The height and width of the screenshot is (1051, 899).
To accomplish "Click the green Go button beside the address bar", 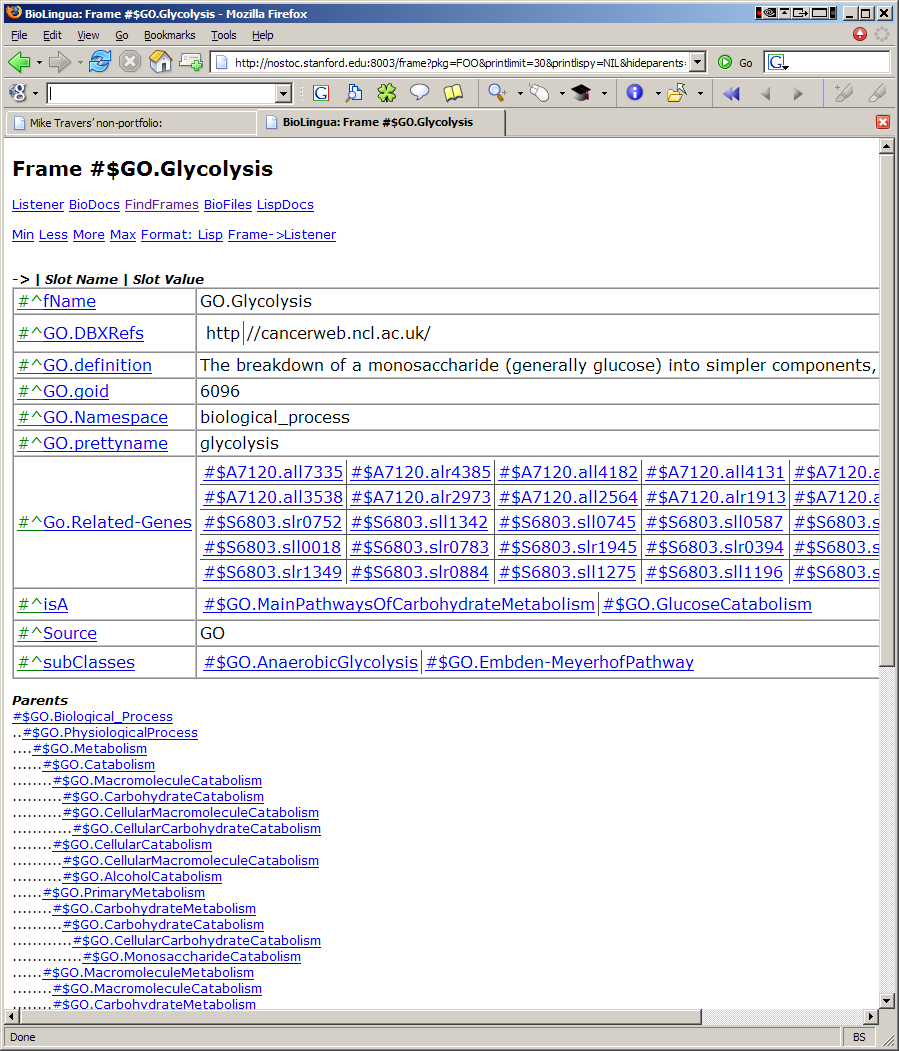I will pos(735,62).
